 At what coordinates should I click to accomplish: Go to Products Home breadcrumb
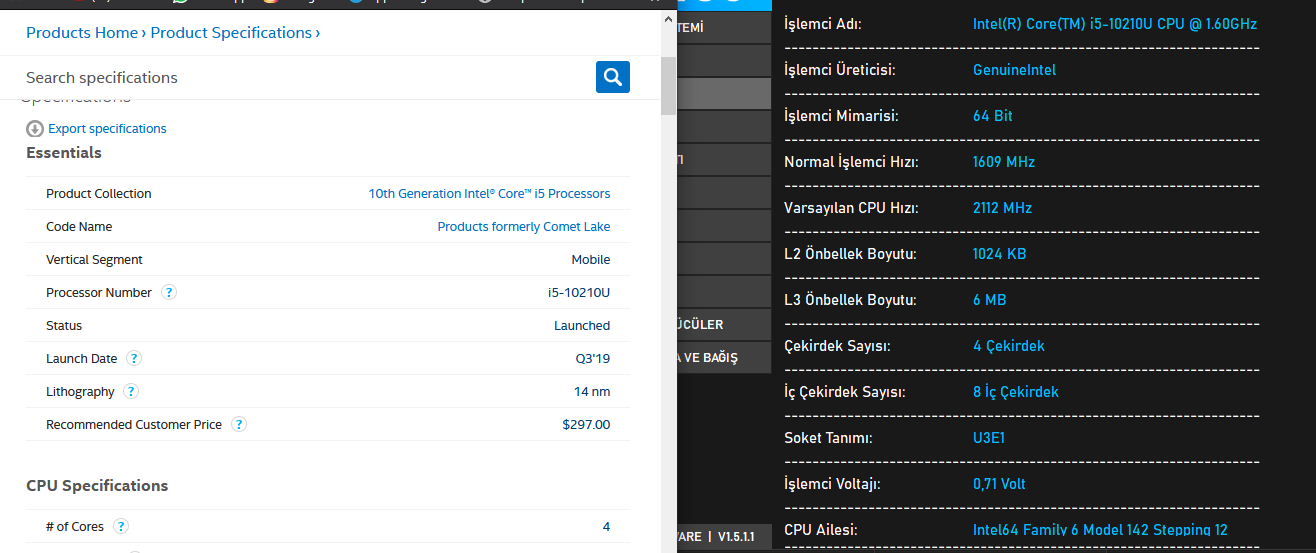click(82, 33)
